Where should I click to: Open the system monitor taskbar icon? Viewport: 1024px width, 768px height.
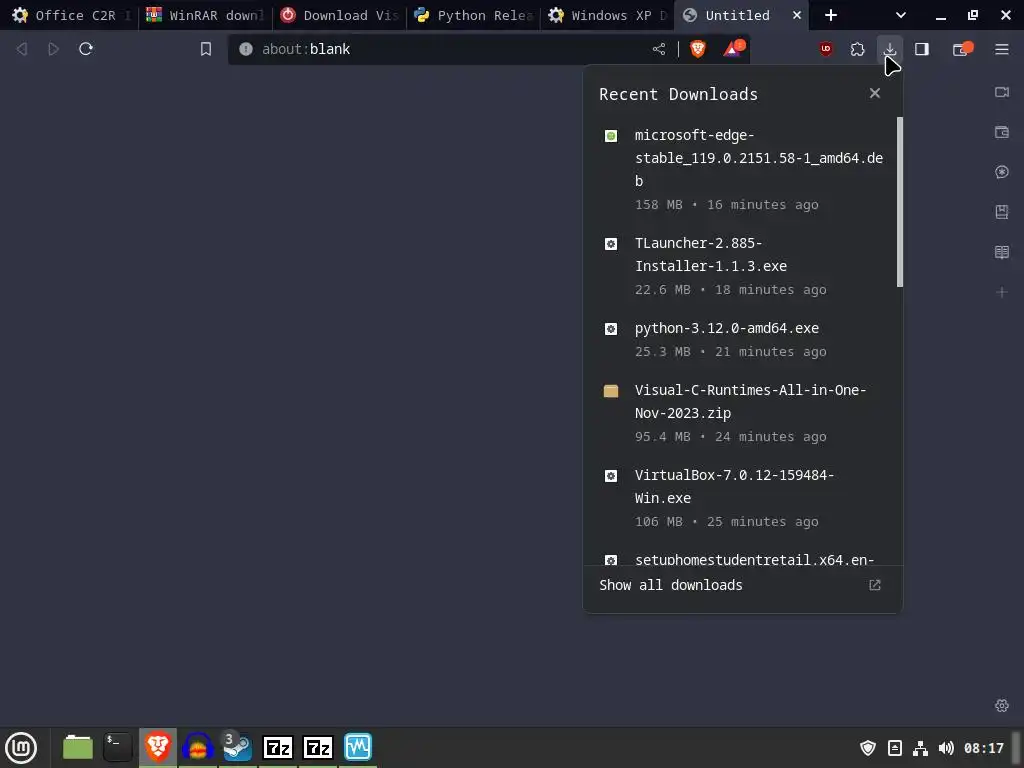358,747
